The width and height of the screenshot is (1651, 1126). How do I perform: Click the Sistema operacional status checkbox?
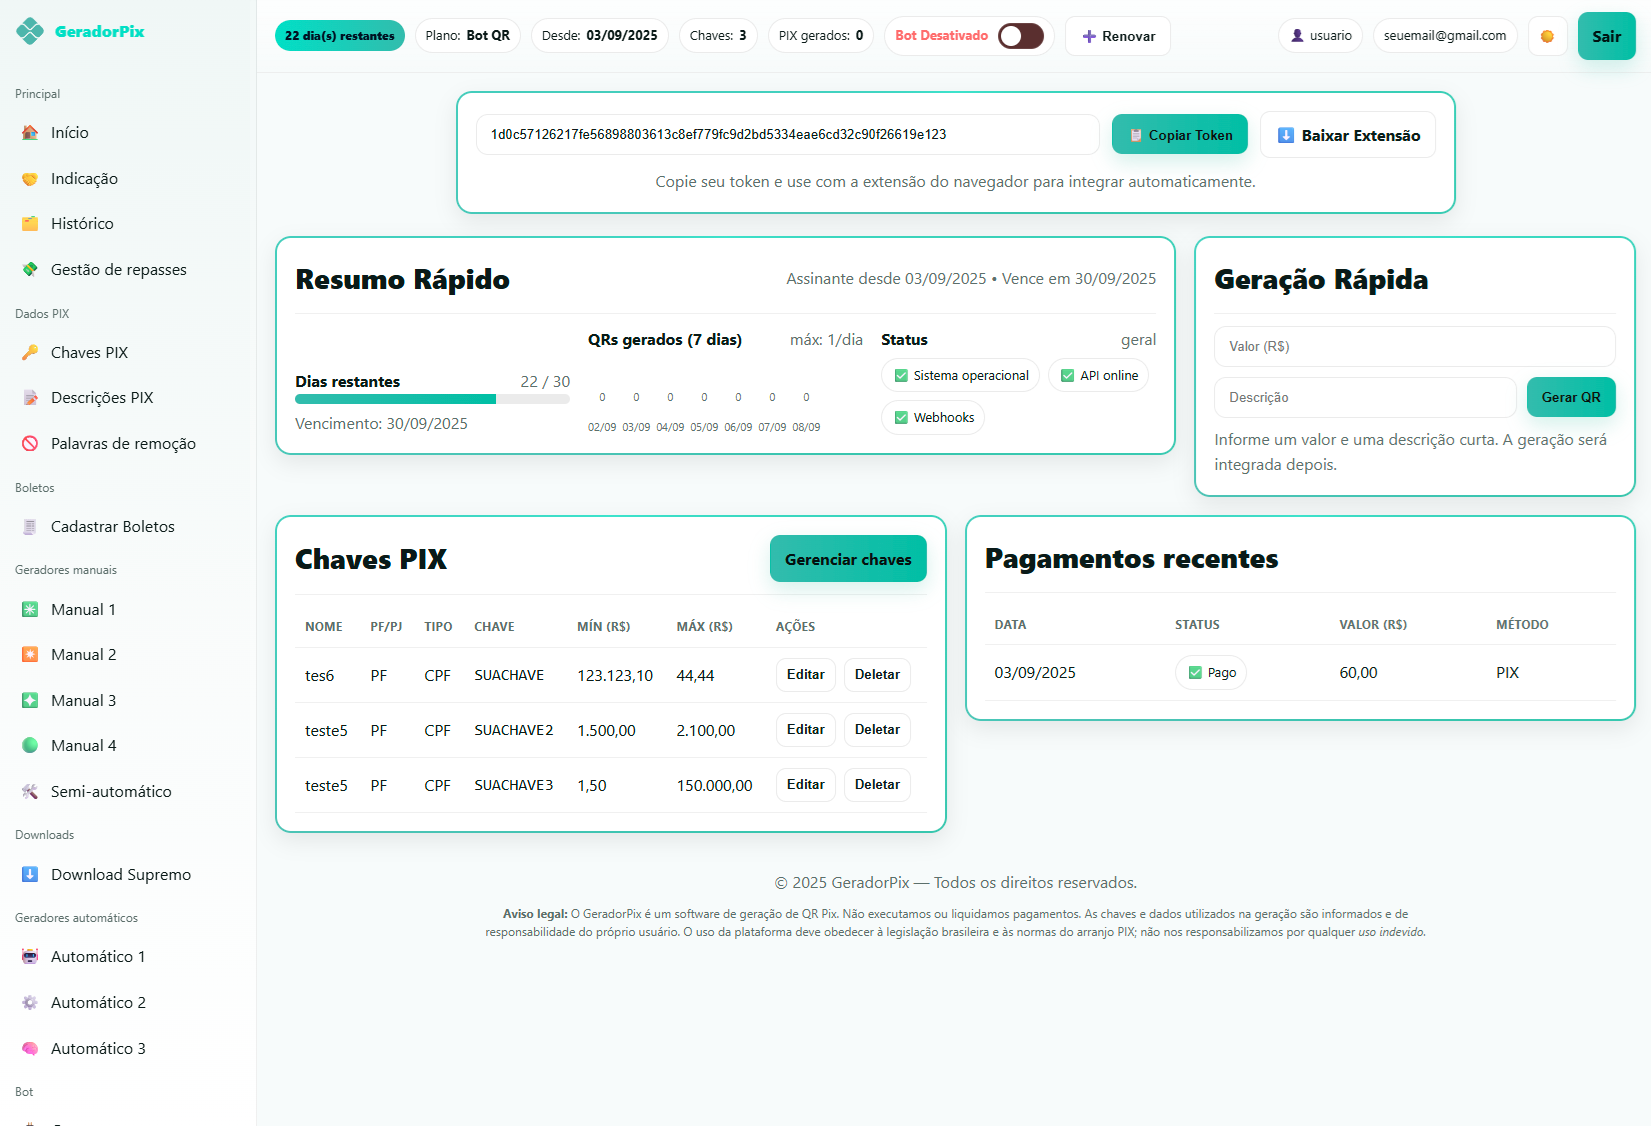point(902,376)
